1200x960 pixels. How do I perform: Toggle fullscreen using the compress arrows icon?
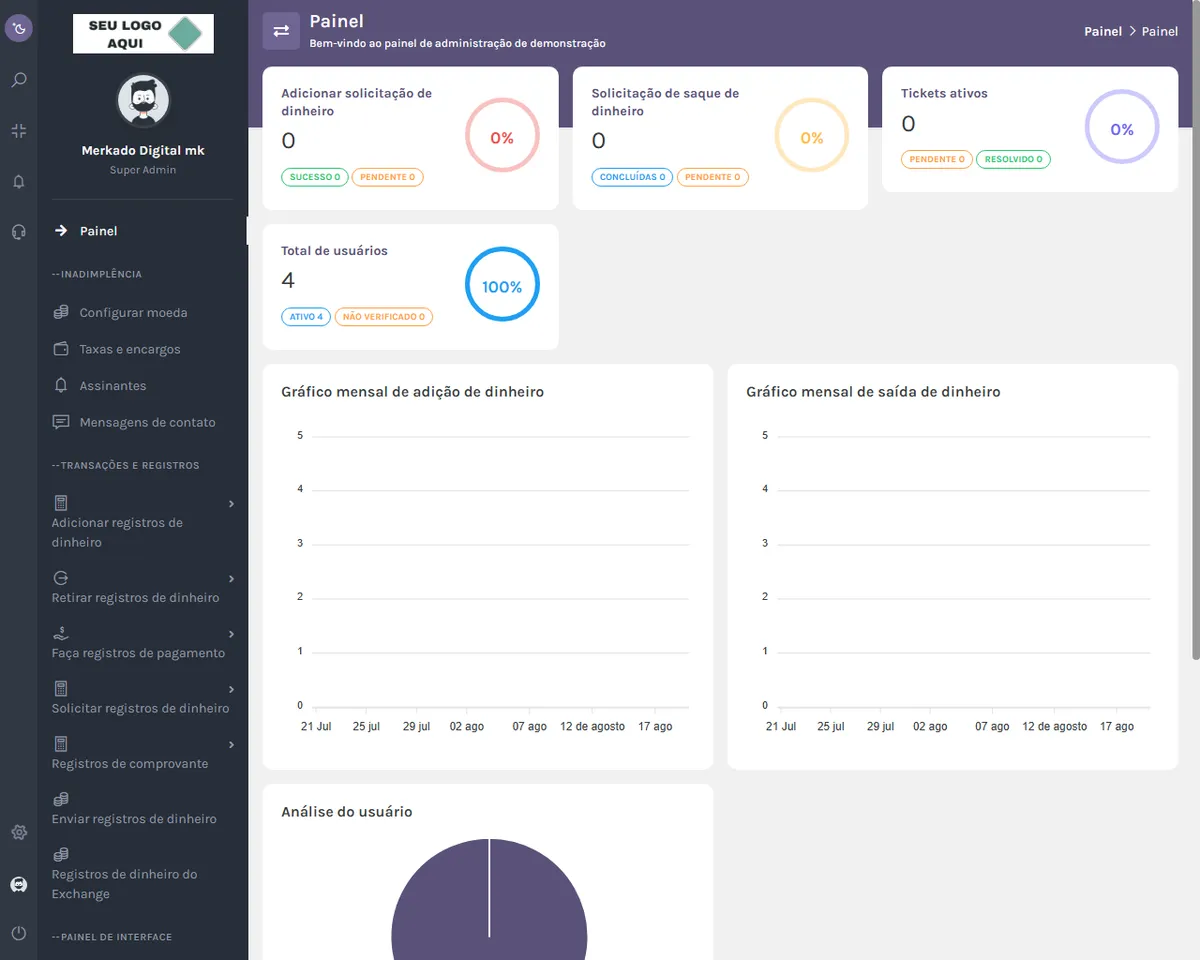pyautogui.click(x=19, y=131)
